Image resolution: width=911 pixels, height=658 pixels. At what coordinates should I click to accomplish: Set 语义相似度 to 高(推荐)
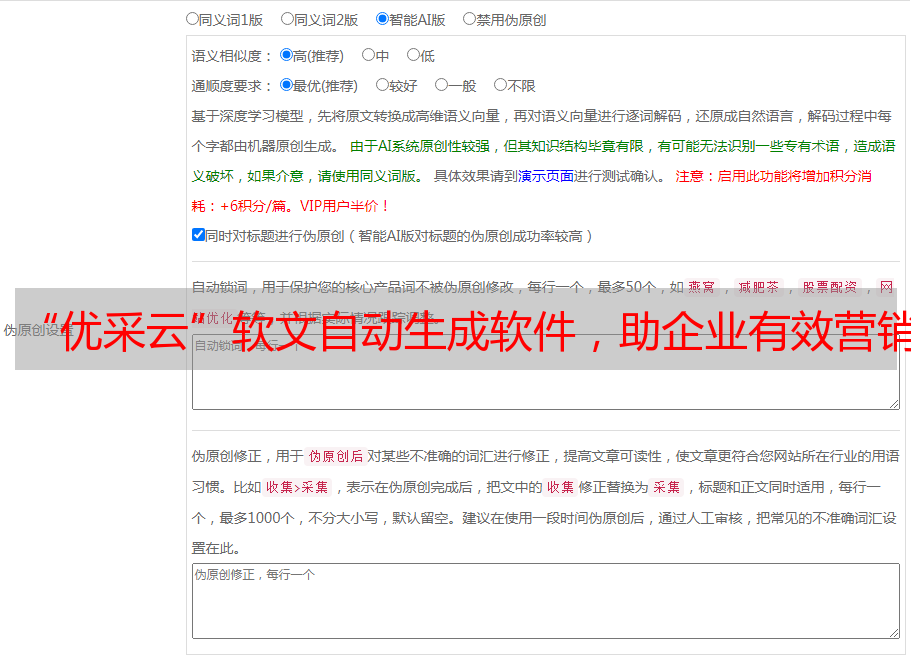click(x=286, y=55)
